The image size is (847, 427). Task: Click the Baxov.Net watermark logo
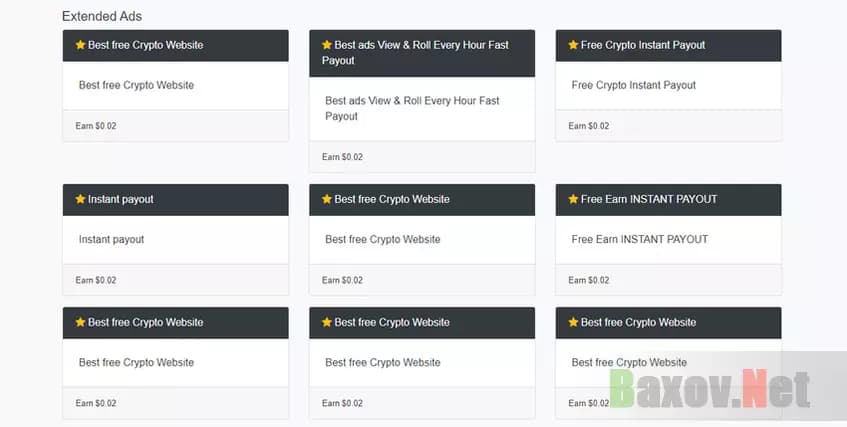(710, 391)
